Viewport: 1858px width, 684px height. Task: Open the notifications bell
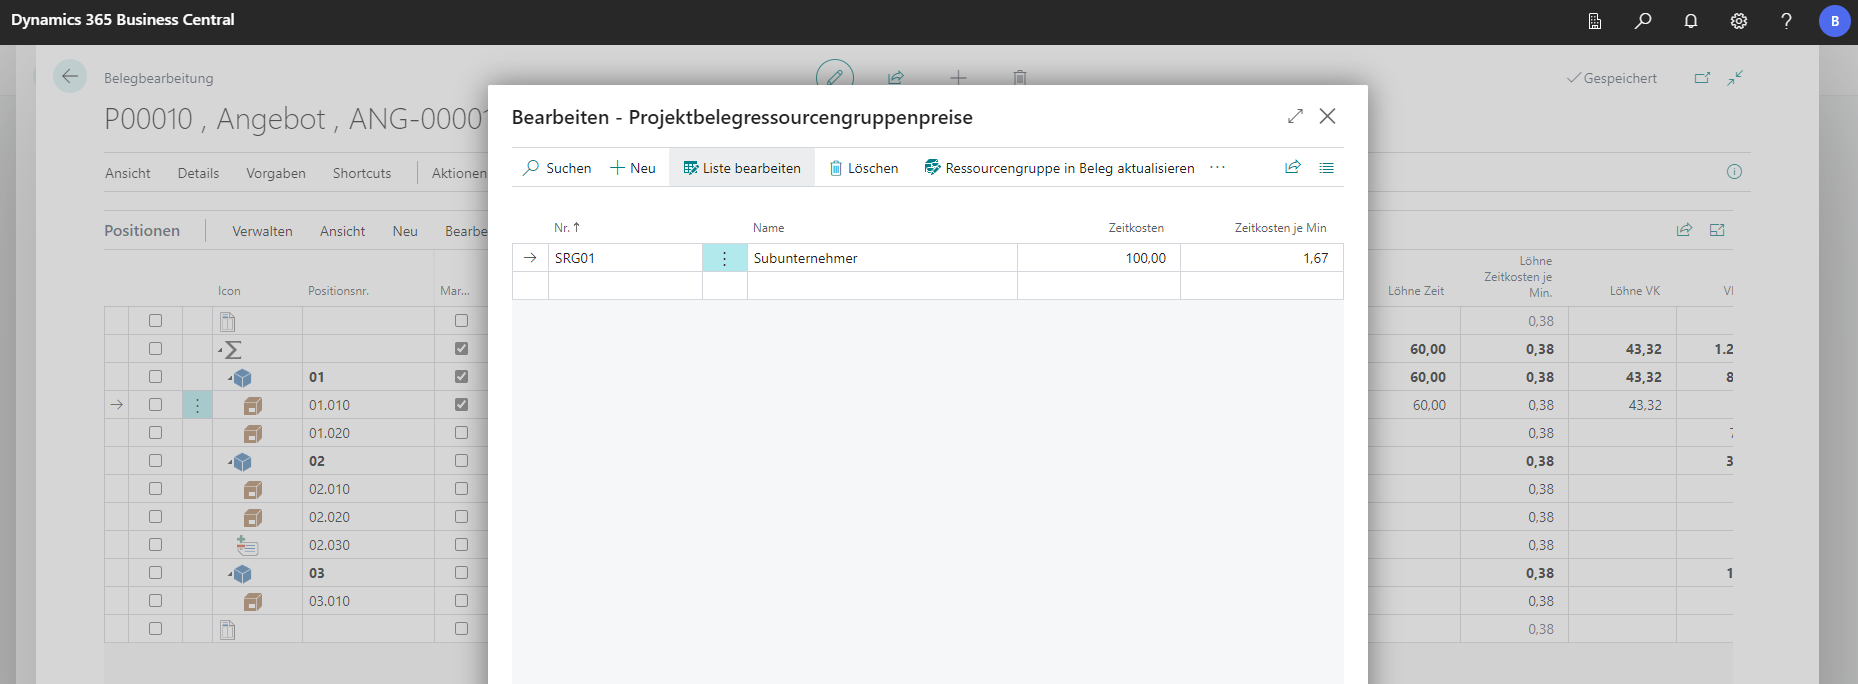pyautogui.click(x=1691, y=21)
